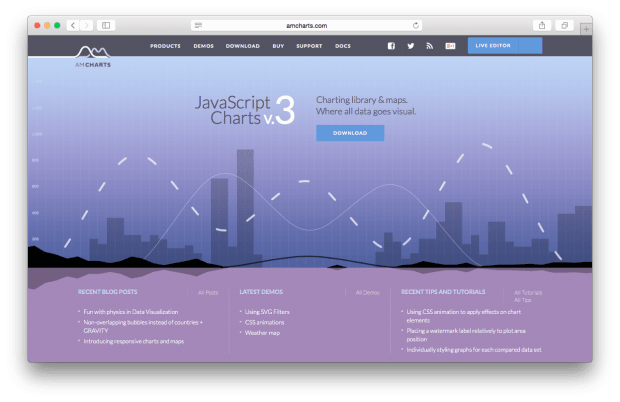Screen dimensions: 620x402
Task: Click the RSS feed icon
Action: point(429,46)
